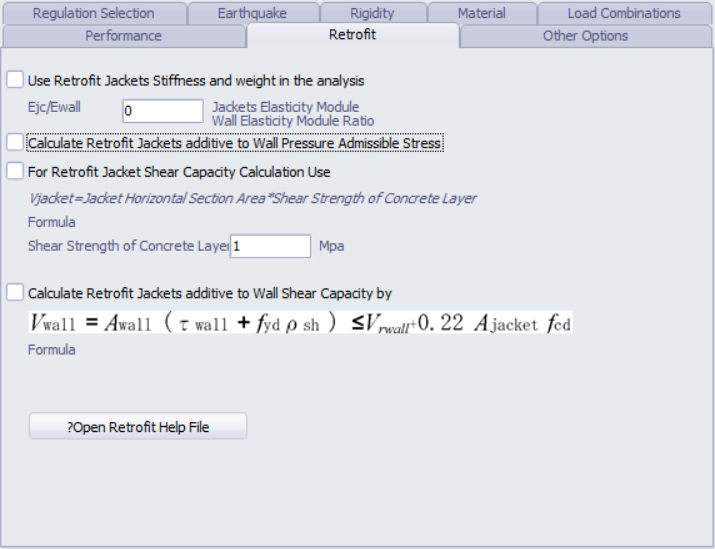This screenshot has width=715, height=549.
Task: Select the Retrofit tab
Action: click(x=352, y=35)
